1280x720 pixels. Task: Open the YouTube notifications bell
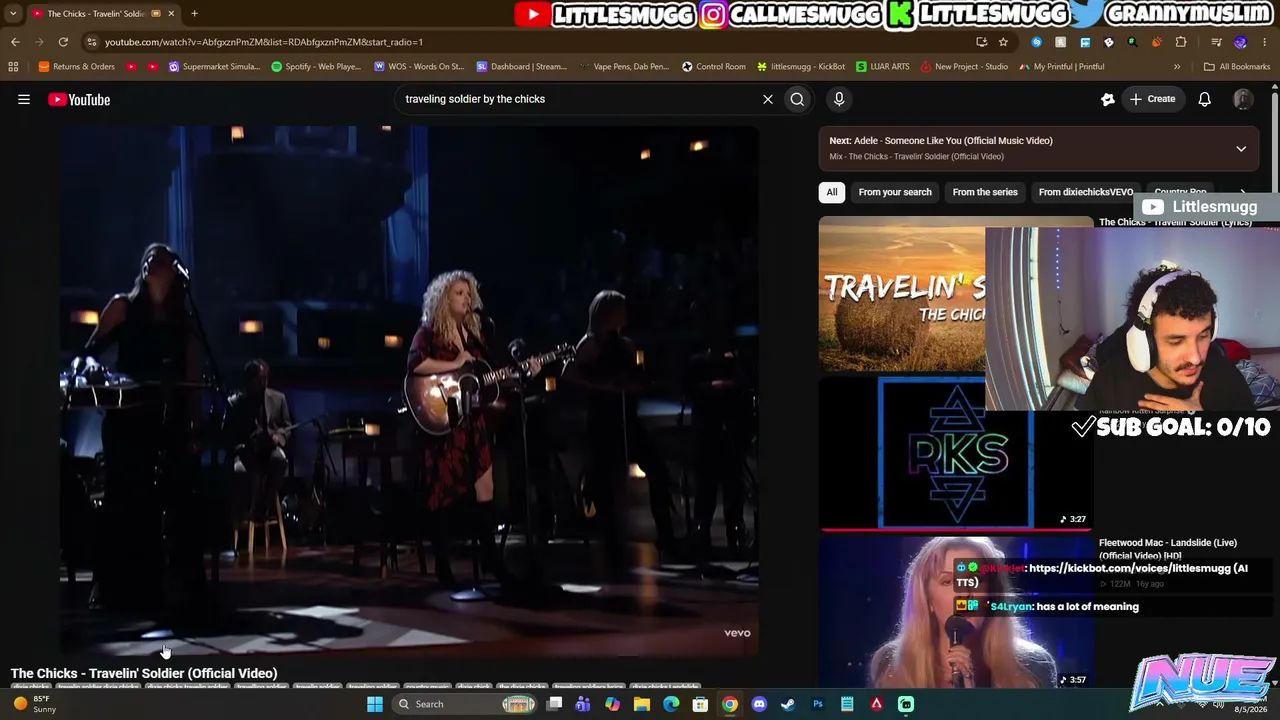pos(1205,99)
